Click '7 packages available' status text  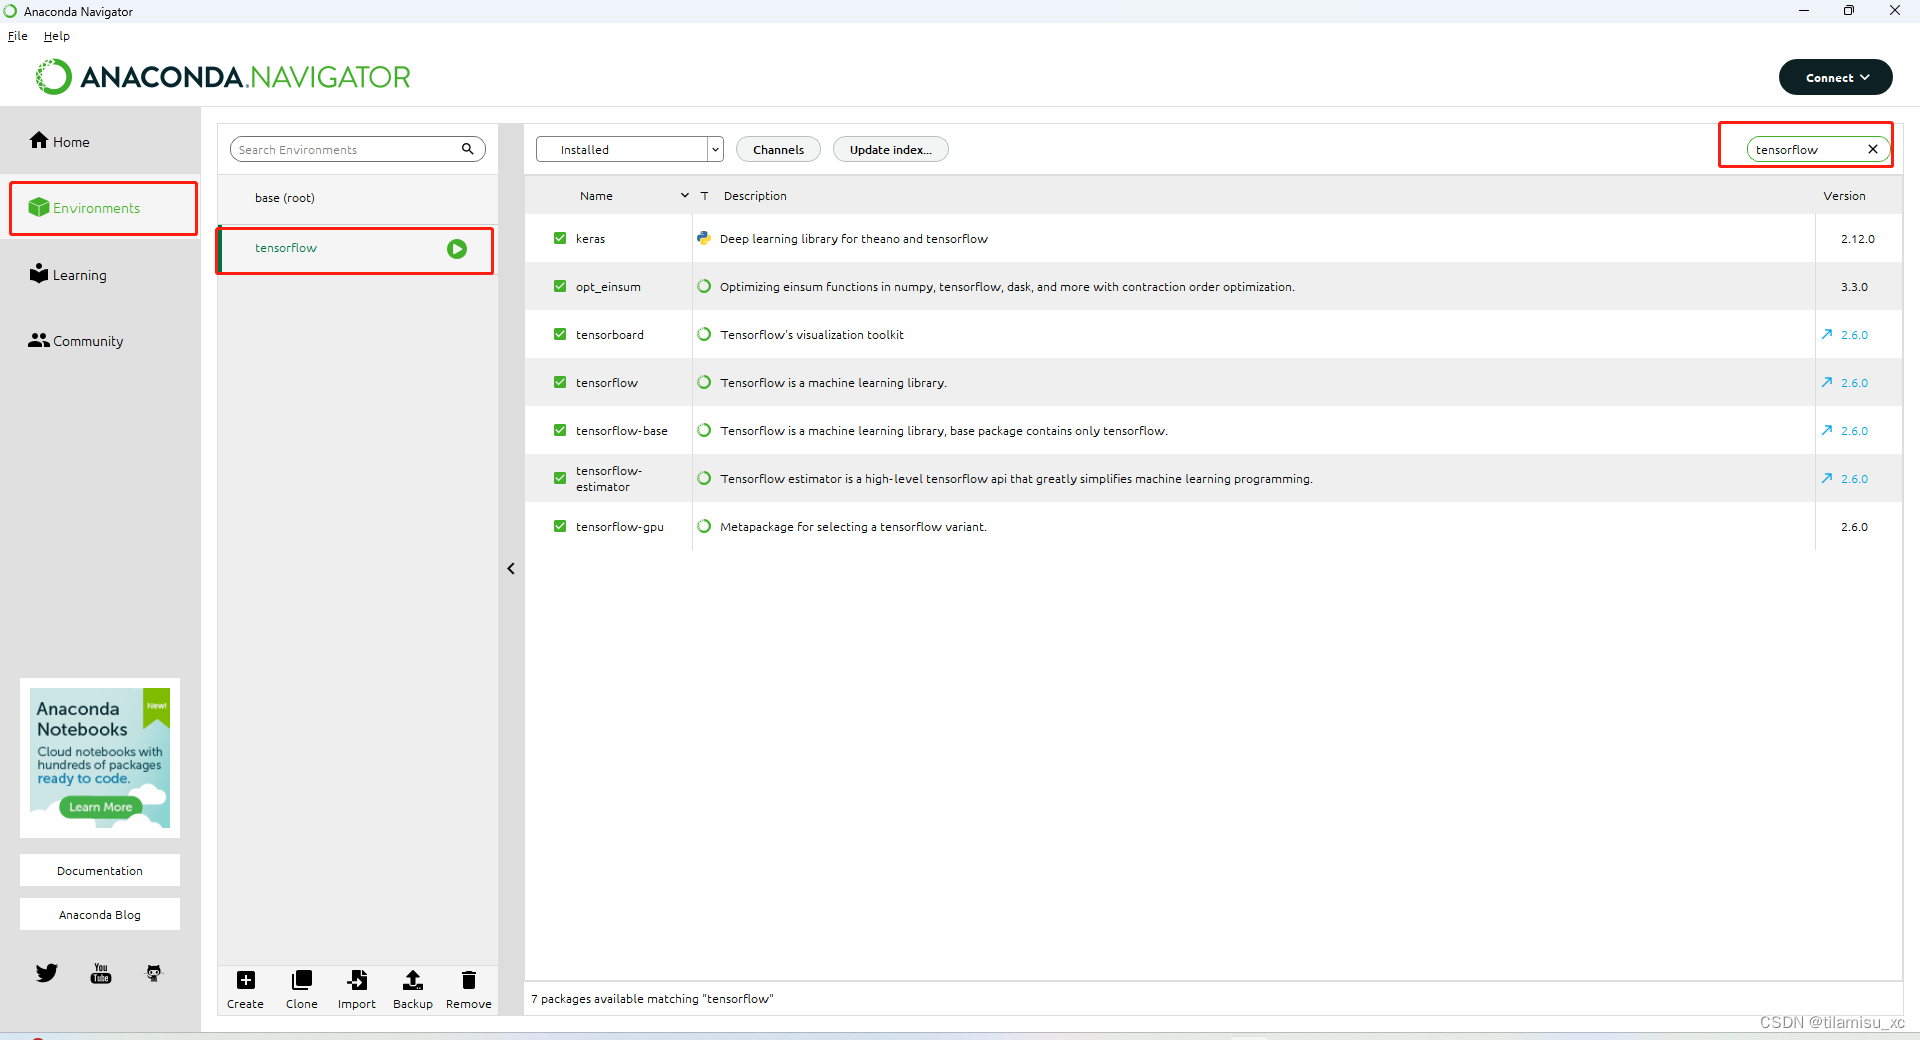[652, 998]
